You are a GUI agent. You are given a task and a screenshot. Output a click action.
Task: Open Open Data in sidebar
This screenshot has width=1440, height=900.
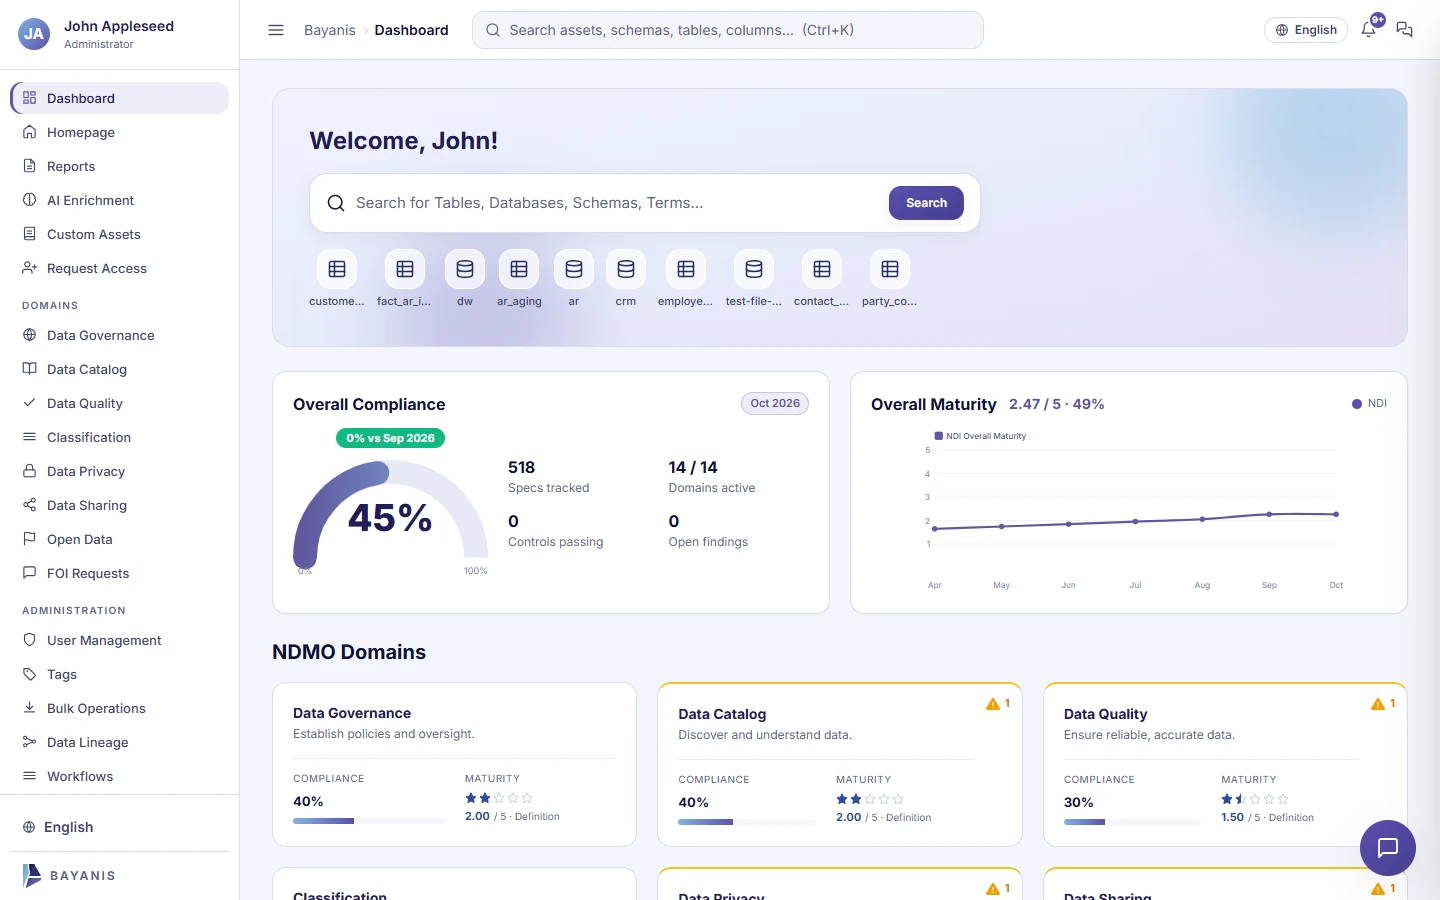pos(120,539)
